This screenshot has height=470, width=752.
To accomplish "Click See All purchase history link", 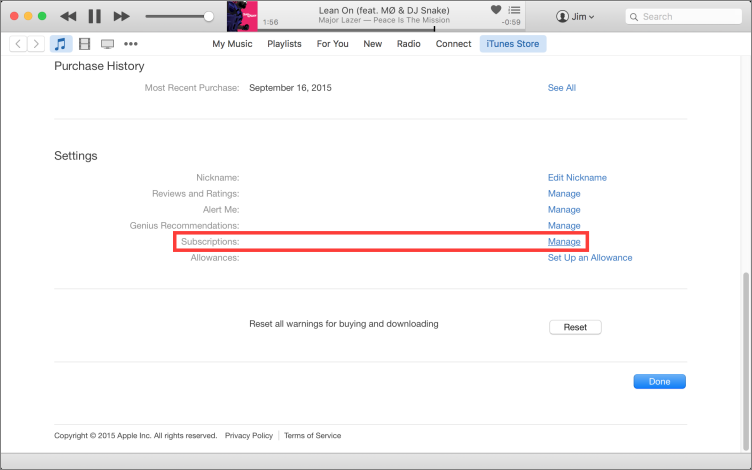I will [562, 88].
